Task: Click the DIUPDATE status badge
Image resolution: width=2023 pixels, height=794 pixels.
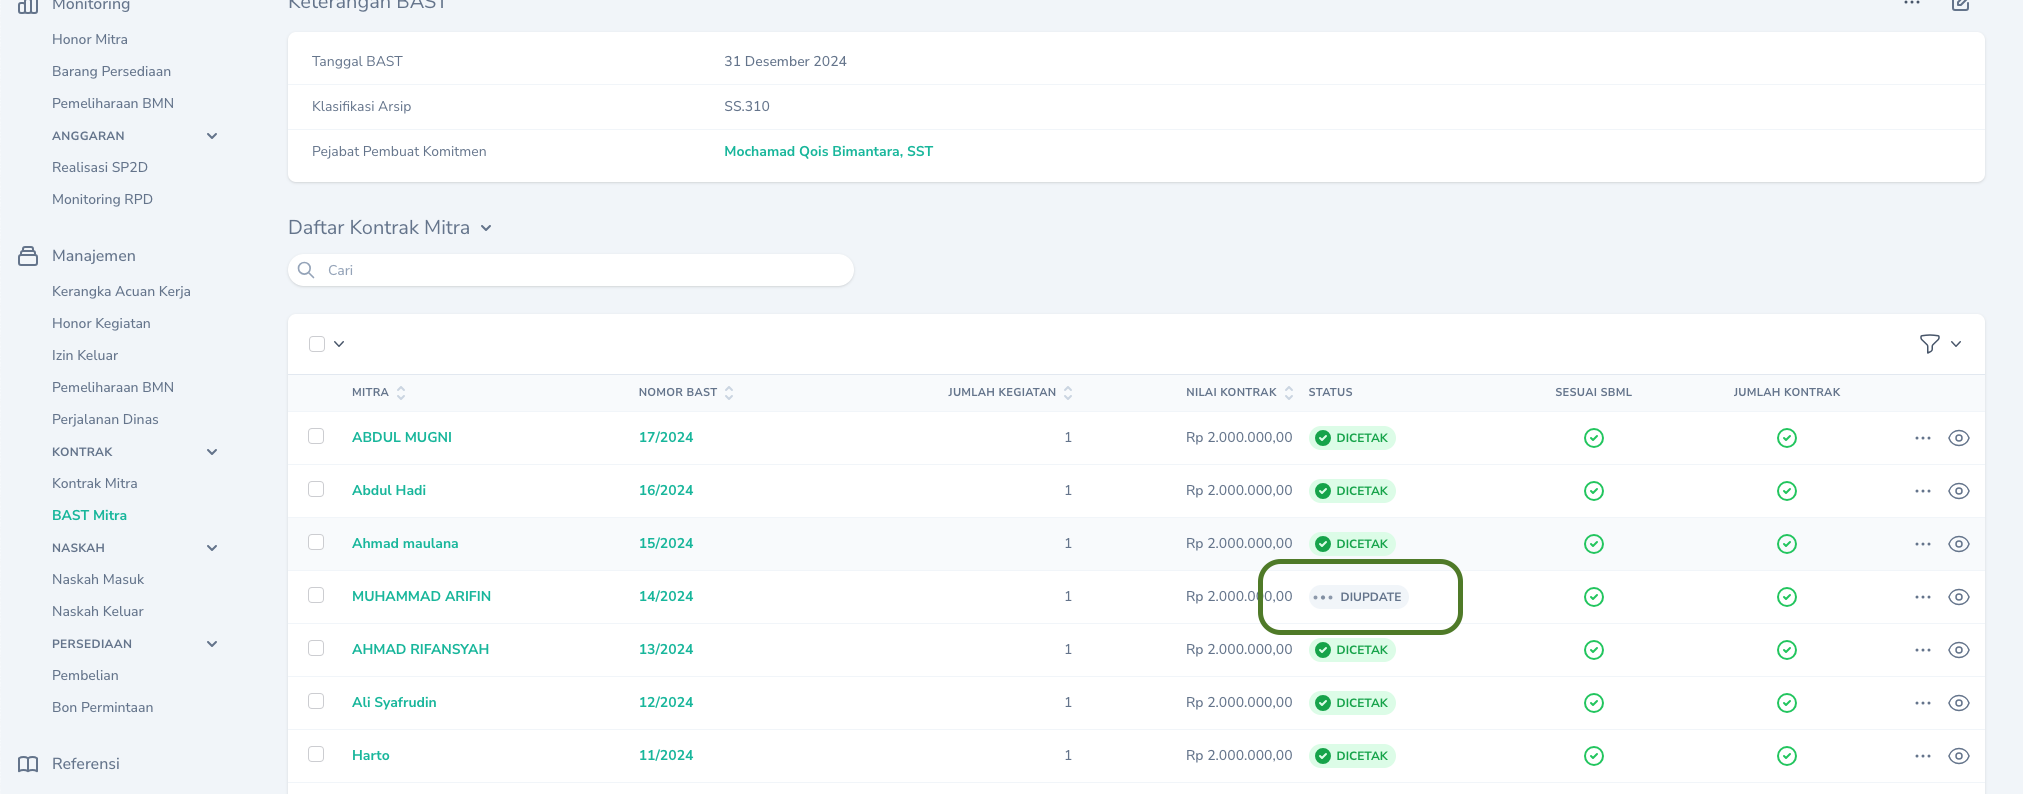Action: point(1359,597)
